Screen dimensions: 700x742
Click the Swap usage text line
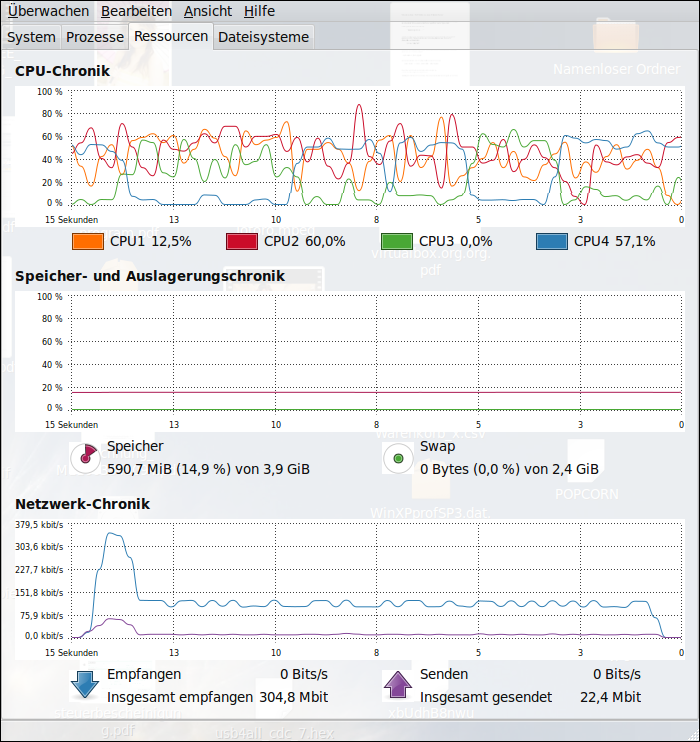pos(509,468)
